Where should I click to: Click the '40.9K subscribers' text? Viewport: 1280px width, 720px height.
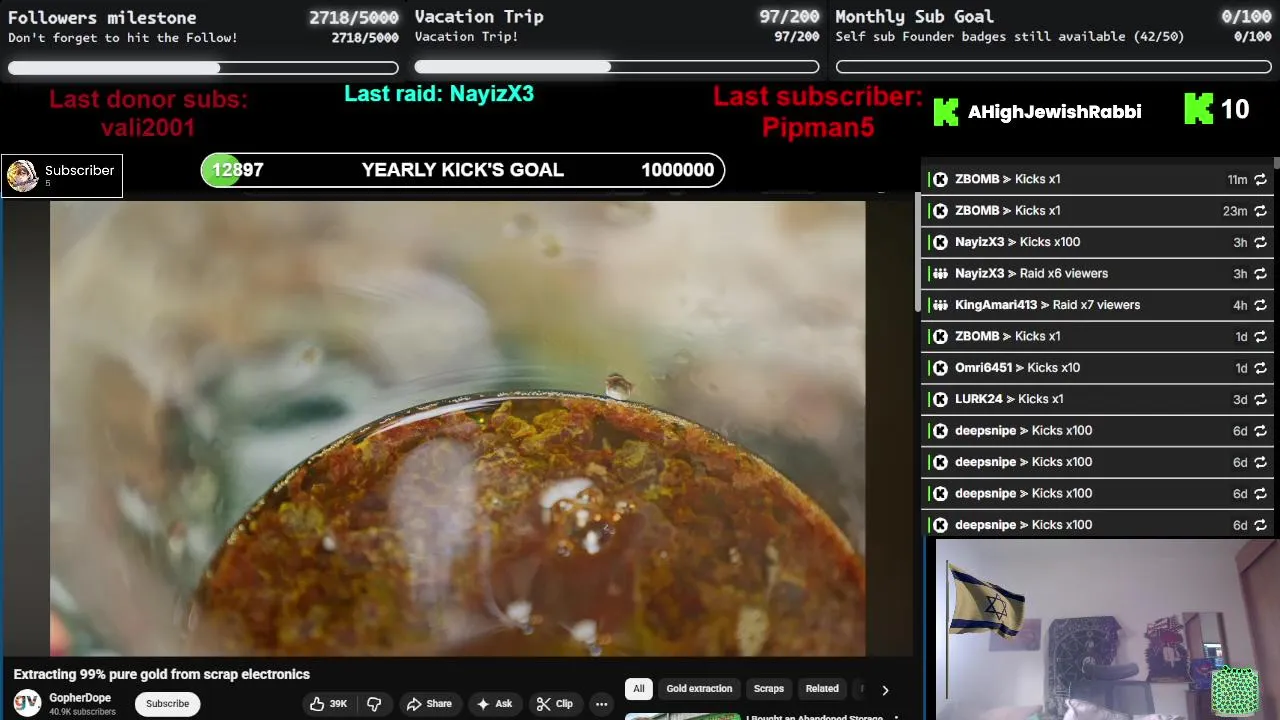82,712
